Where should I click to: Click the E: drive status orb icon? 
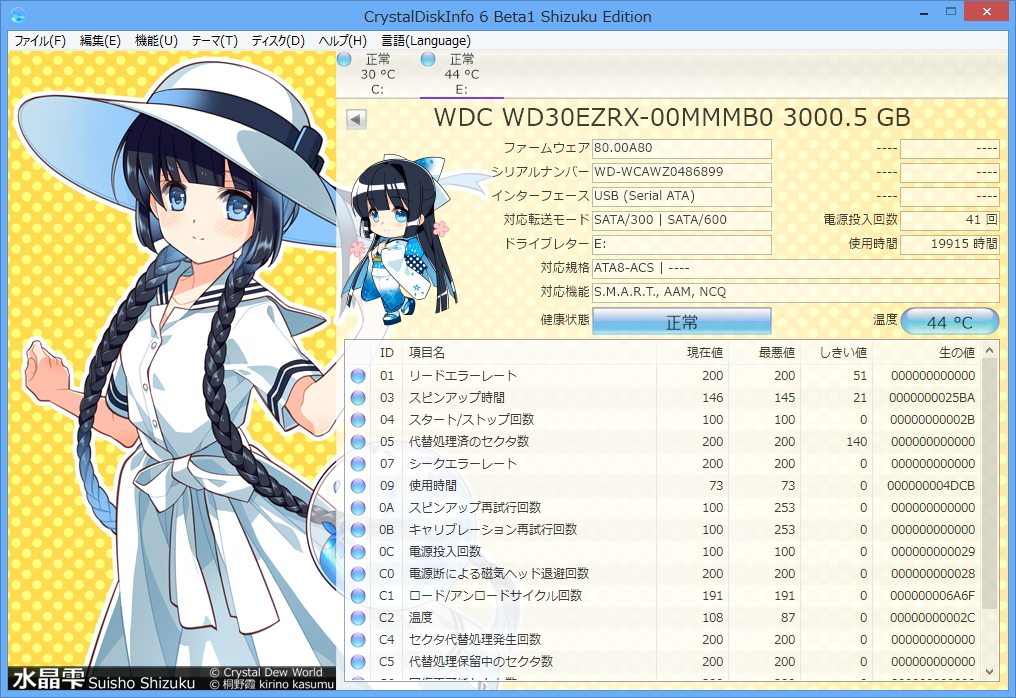[x=428, y=60]
